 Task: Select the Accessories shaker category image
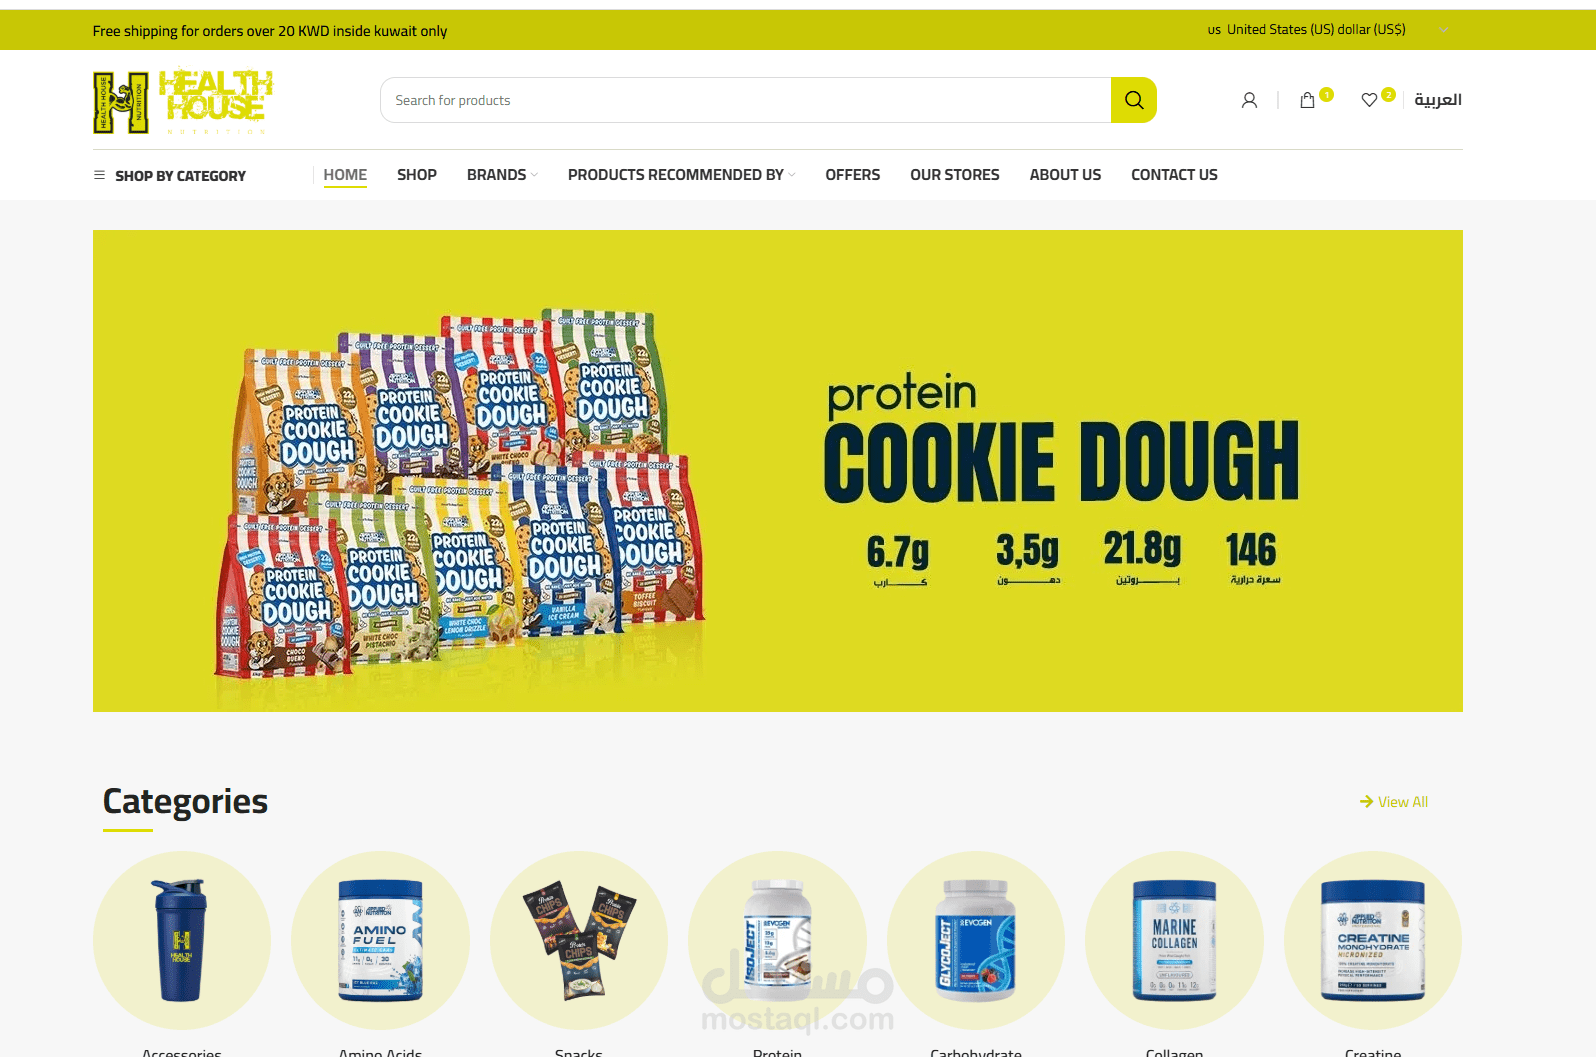click(182, 940)
